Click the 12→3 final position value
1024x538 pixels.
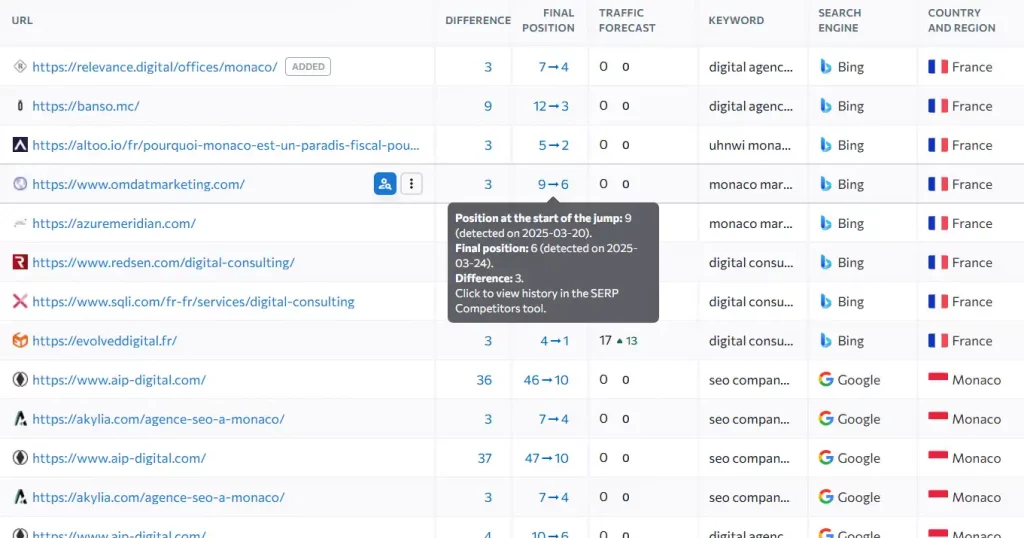(x=551, y=106)
